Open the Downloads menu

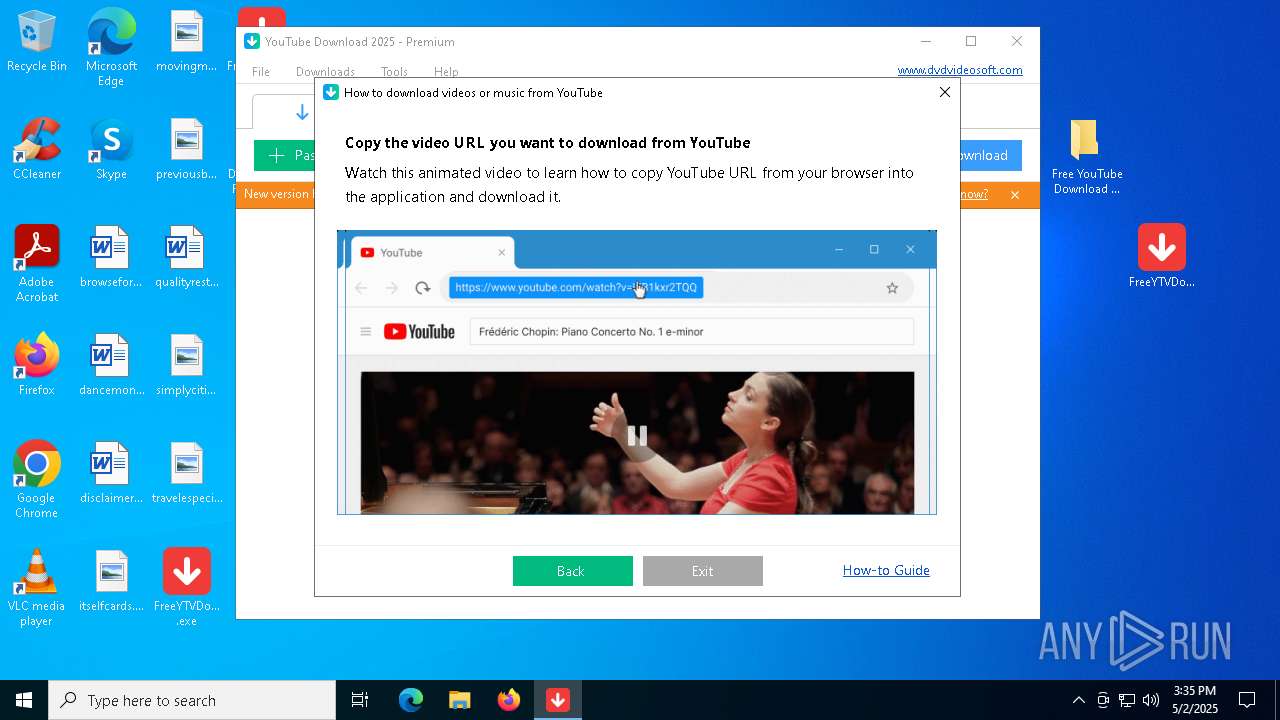point(325,72)
